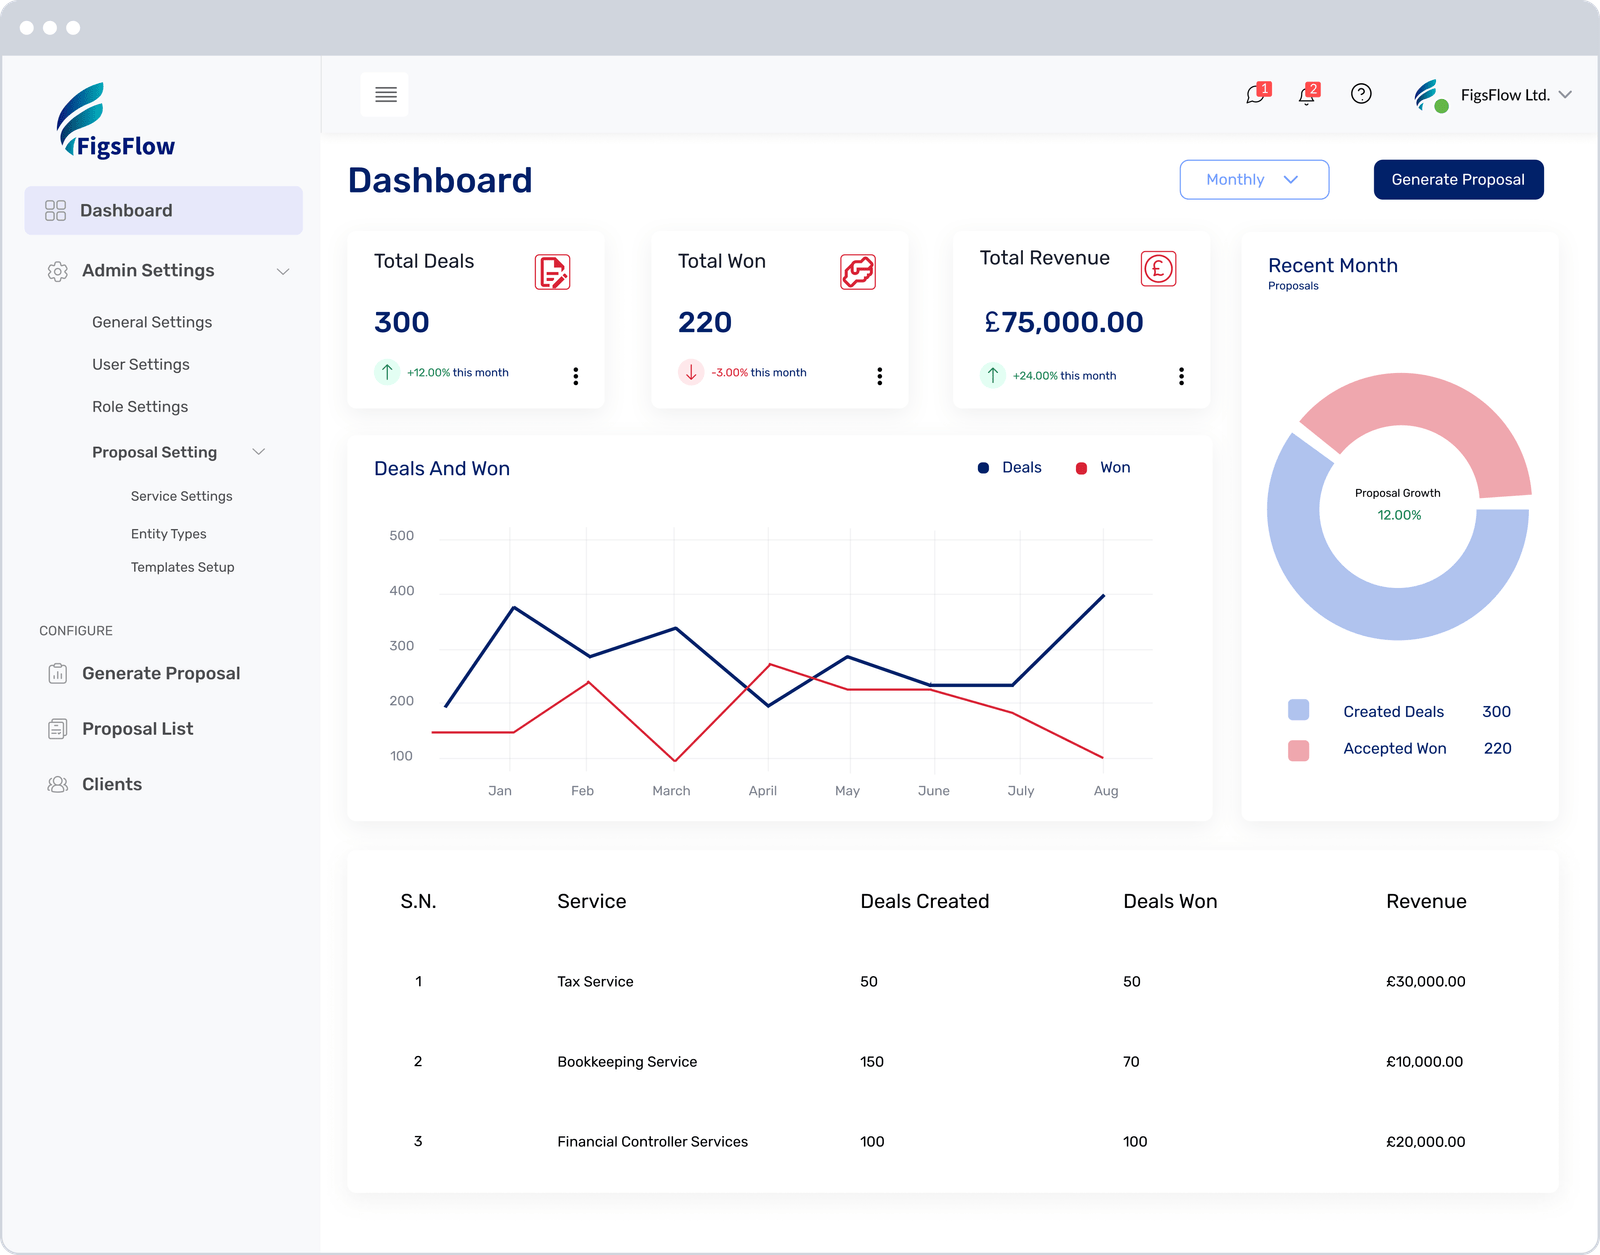Open Proposal List in sidebar

point(138,729)
